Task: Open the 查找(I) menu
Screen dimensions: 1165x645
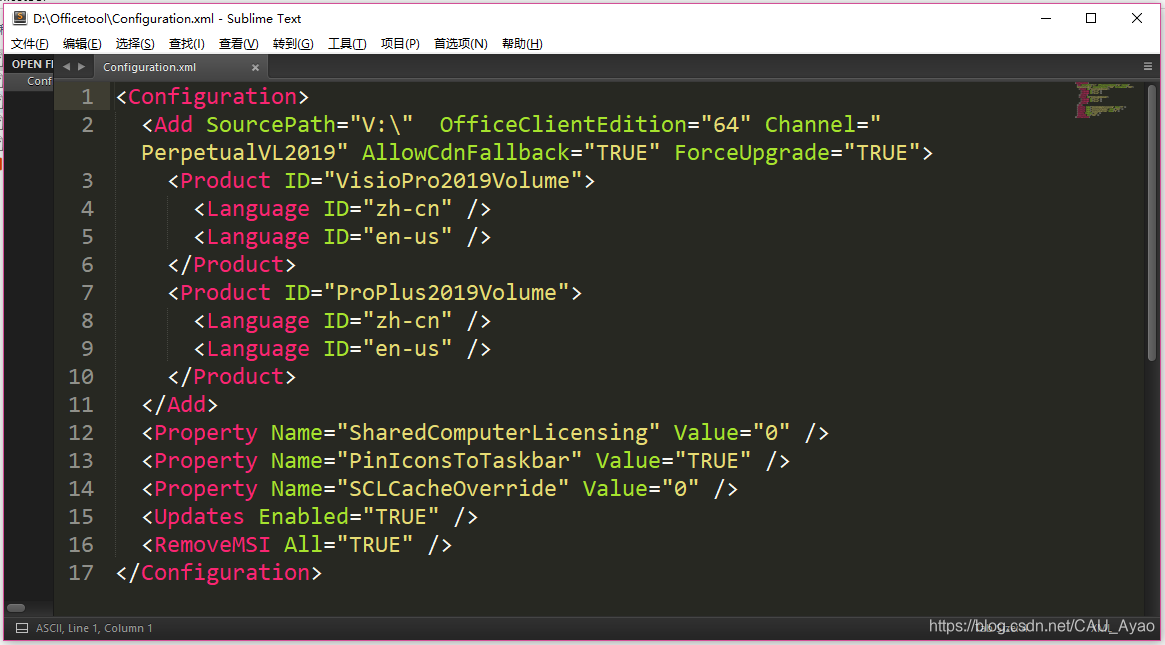Action: click(x=186, y=44)
